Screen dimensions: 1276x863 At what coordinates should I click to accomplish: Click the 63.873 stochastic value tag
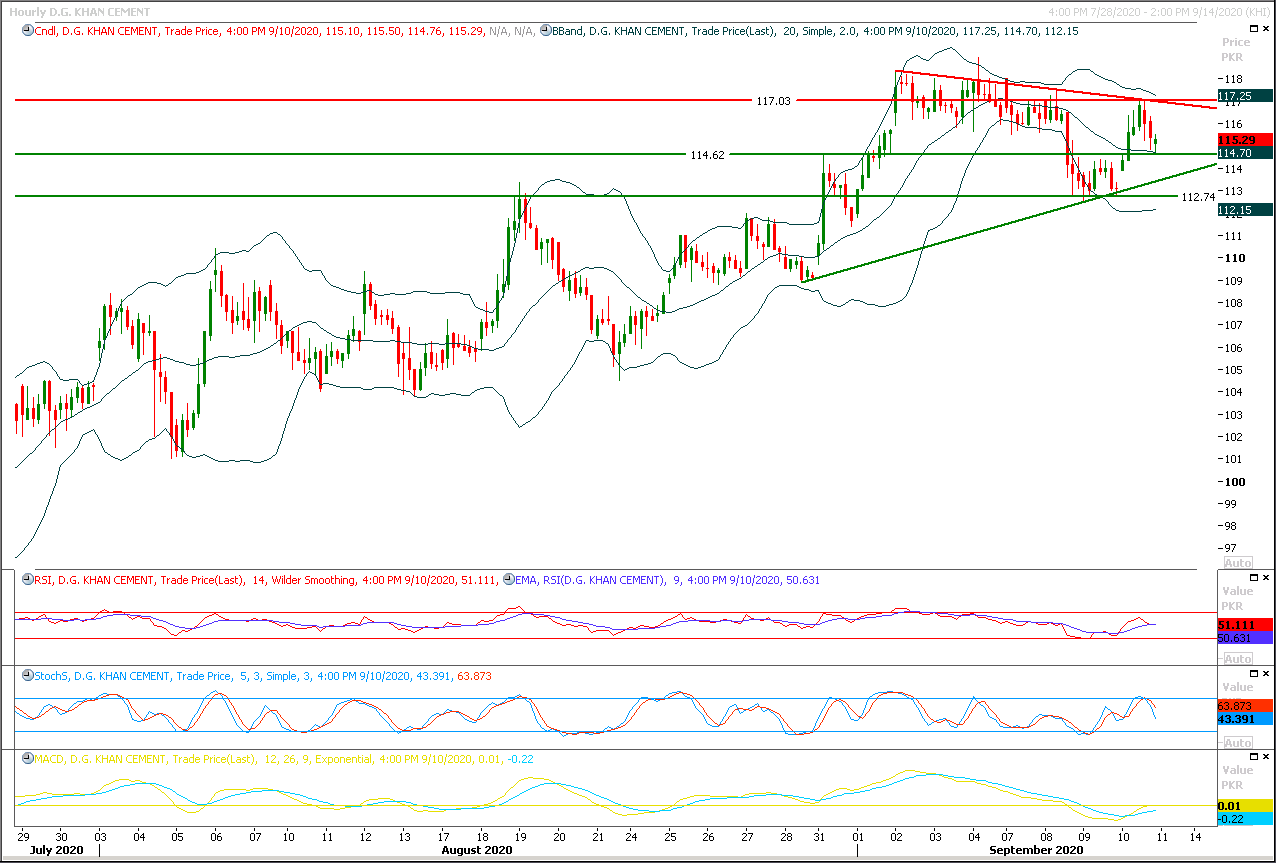click(1244, 705)
